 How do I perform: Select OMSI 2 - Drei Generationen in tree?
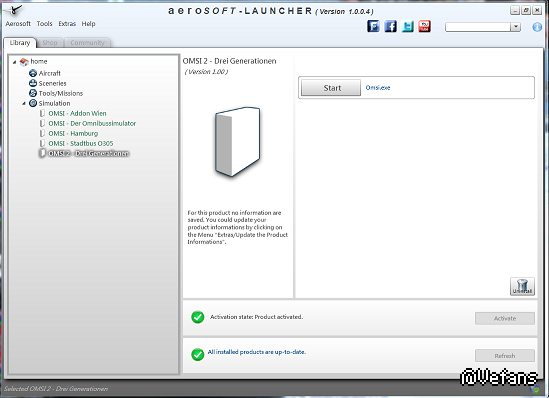click(89, 153)
